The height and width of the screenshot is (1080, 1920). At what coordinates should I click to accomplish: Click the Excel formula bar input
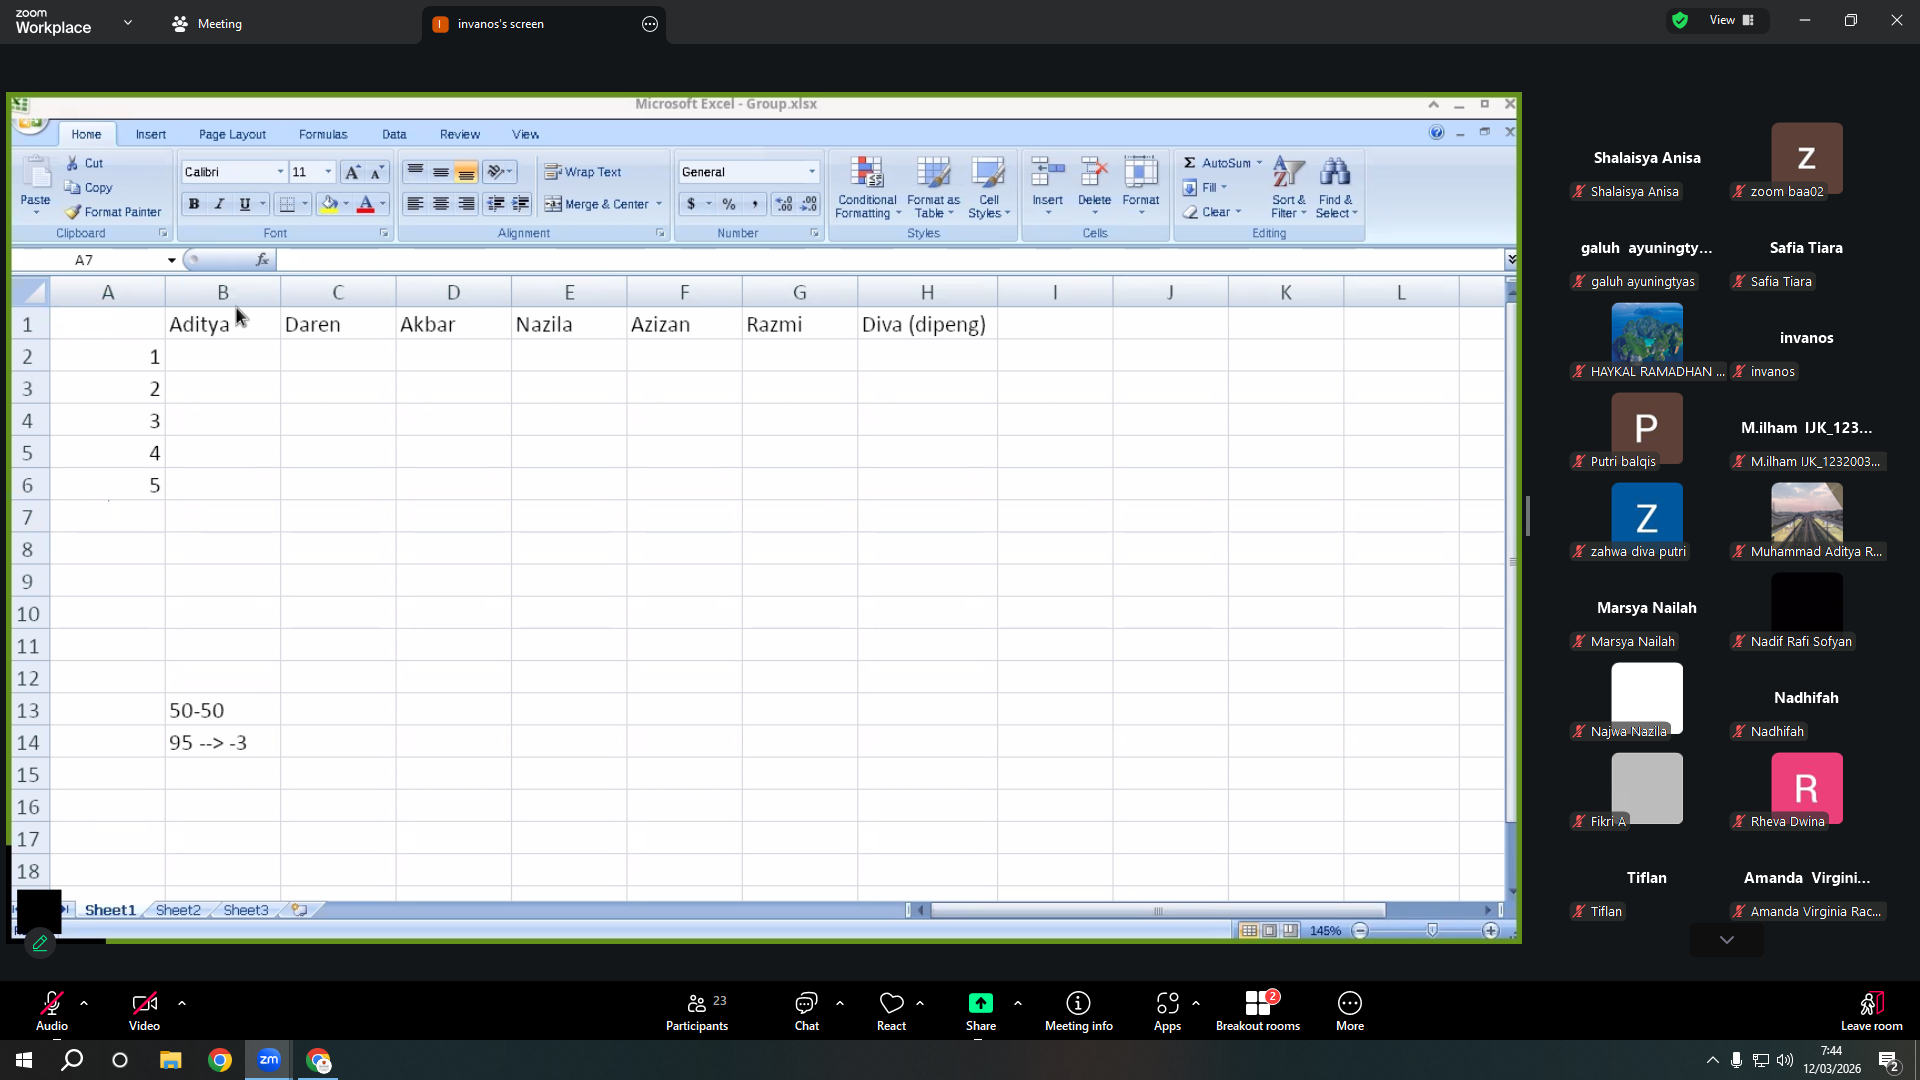[889, 260]
